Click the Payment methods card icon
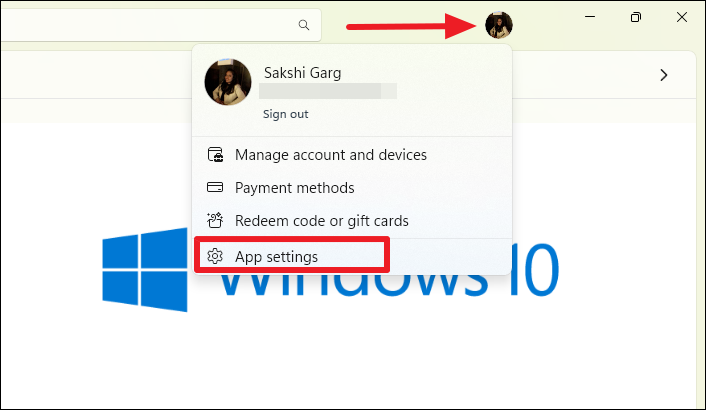This screenshot has height=410, width=706. point(215,187)
